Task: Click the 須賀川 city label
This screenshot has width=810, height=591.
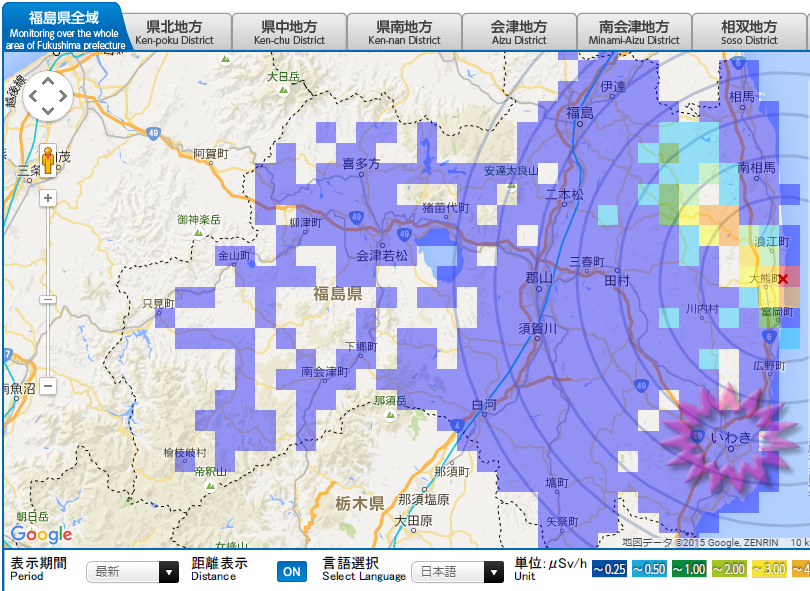Action: tap(538, 328)
